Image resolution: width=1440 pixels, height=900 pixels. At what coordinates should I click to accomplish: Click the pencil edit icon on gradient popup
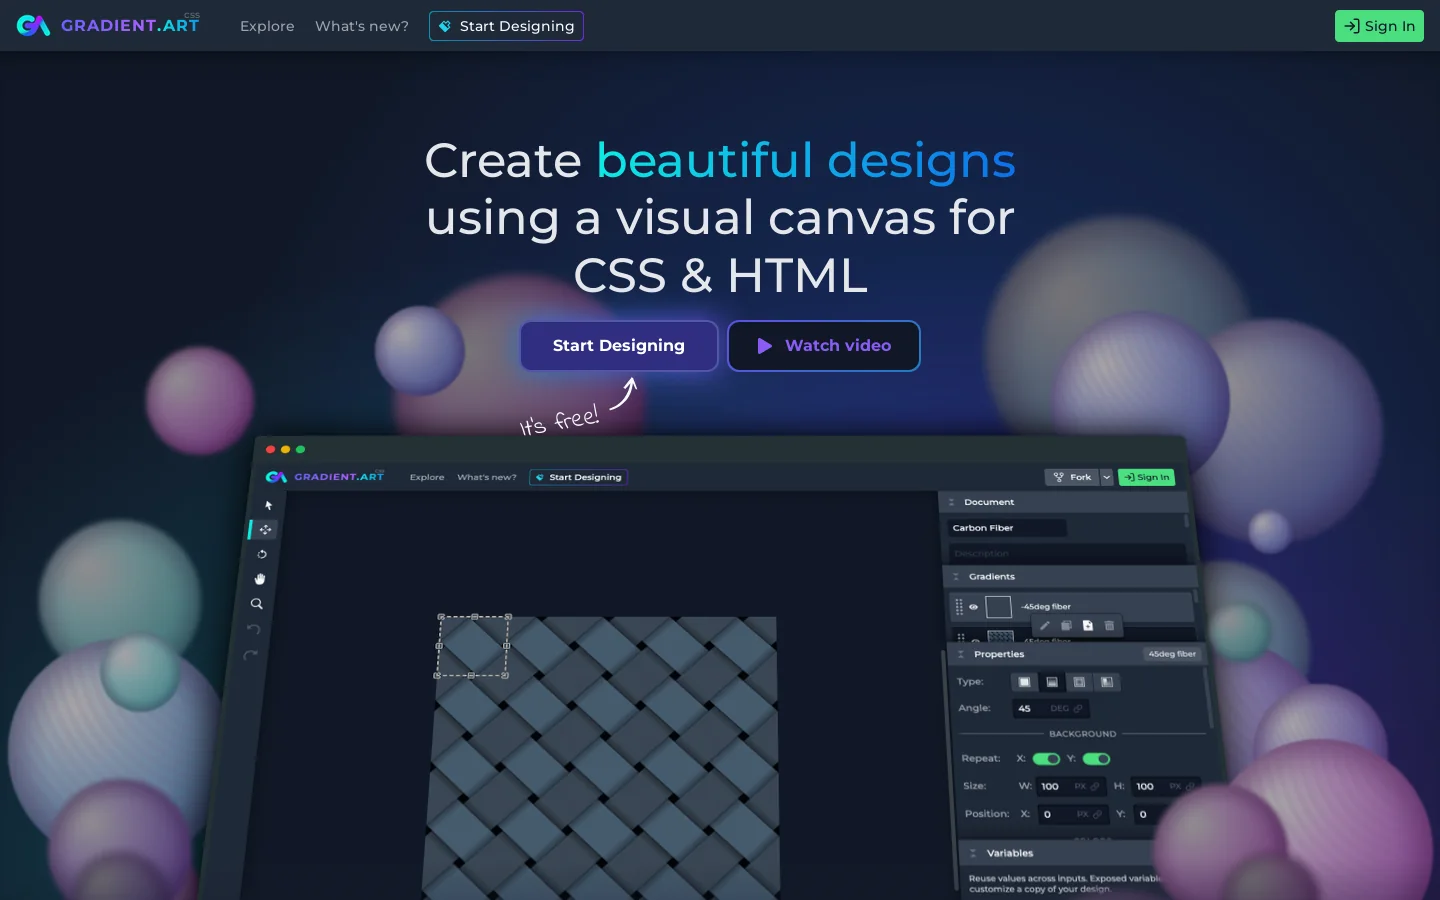click(x=1044, y=626)
